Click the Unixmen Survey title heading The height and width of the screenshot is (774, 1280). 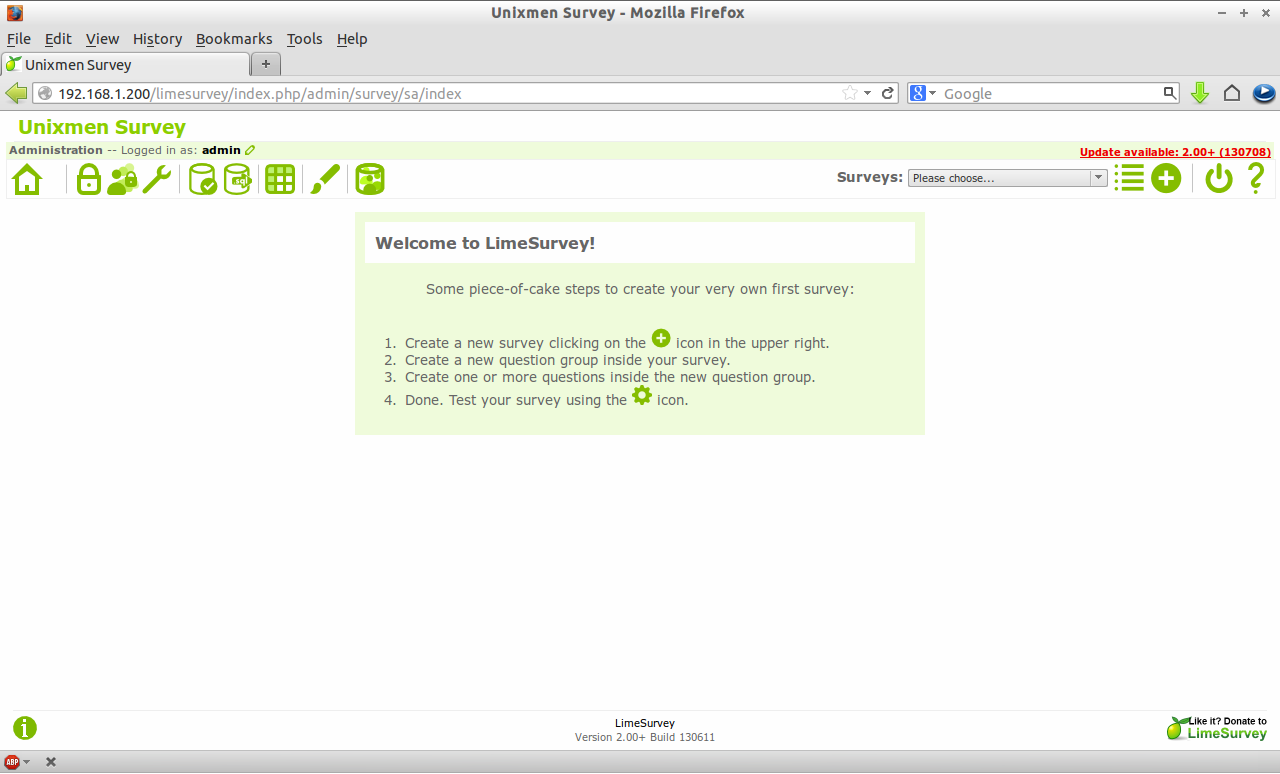point(102,127)
